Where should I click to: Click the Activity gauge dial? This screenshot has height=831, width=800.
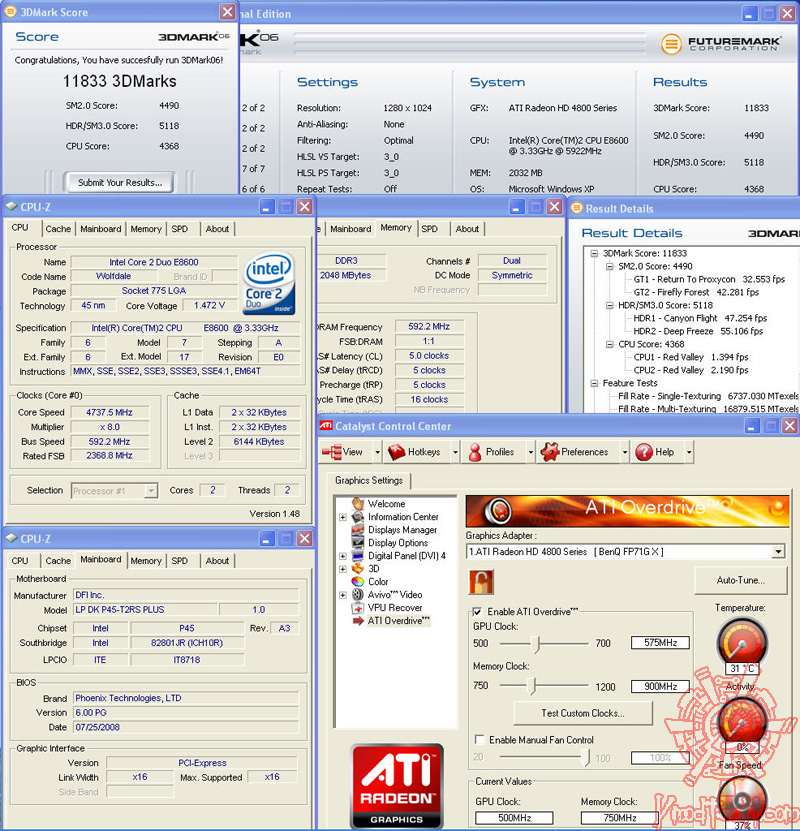click(742, 722)
